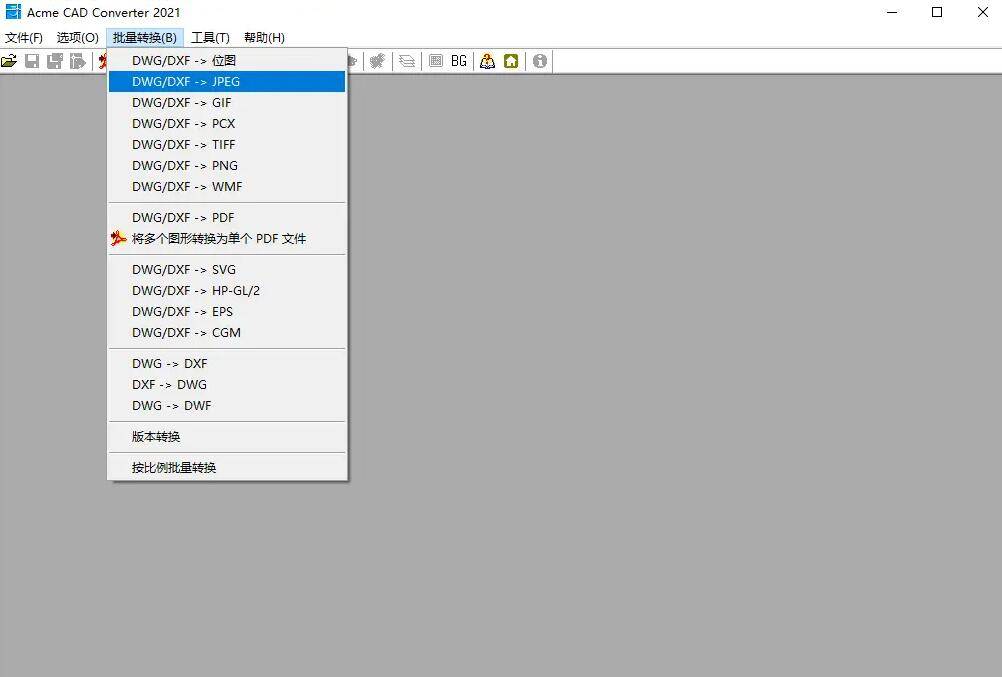Choose DWG/DXF -> PDF option
The width and height of the screenshot is (1002, 677).
(x=183, y=218)
